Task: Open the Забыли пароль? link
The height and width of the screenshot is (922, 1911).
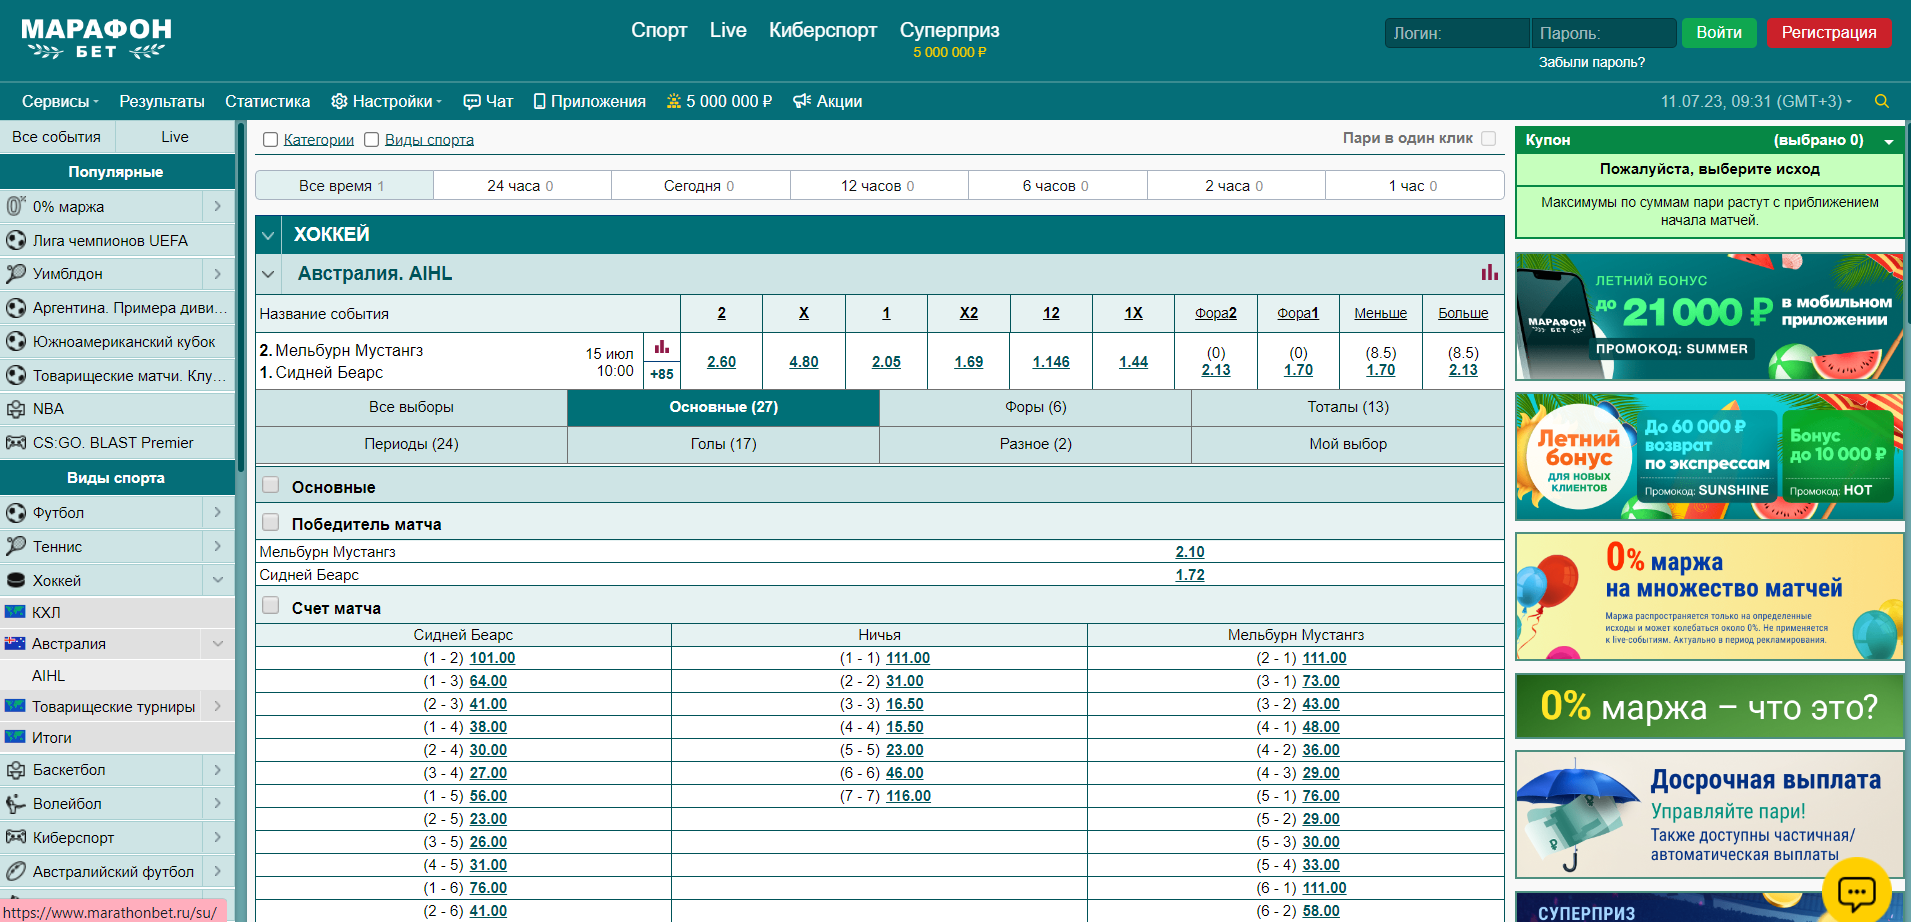Action: click(x=1591, y=62)
